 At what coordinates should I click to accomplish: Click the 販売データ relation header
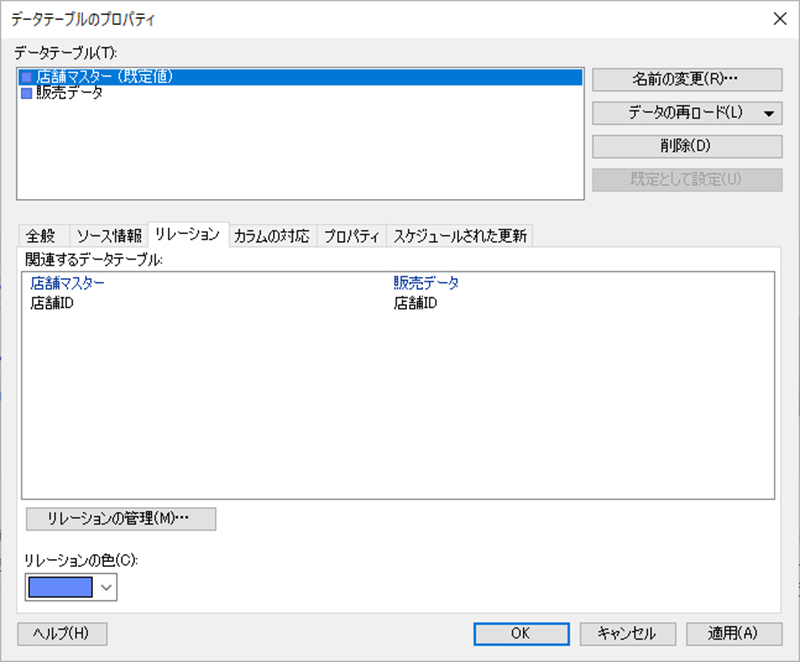coord(426,283)
